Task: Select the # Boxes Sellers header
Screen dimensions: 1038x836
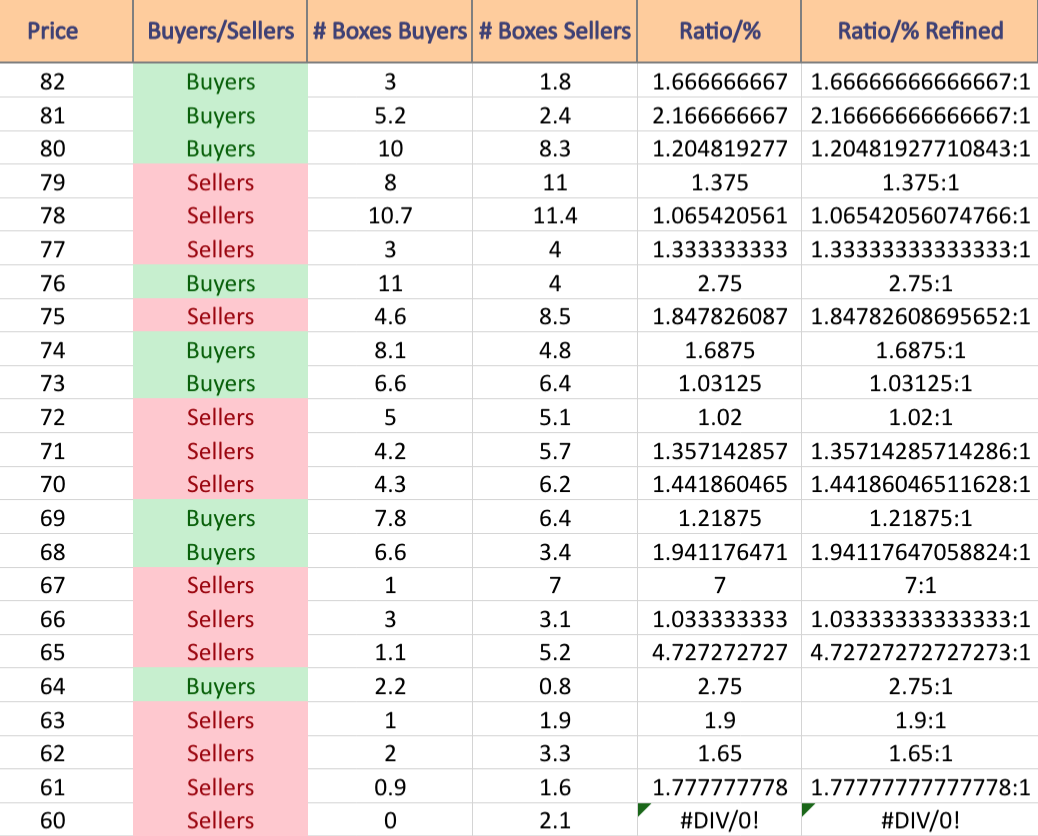Action: tap(555, 31)
